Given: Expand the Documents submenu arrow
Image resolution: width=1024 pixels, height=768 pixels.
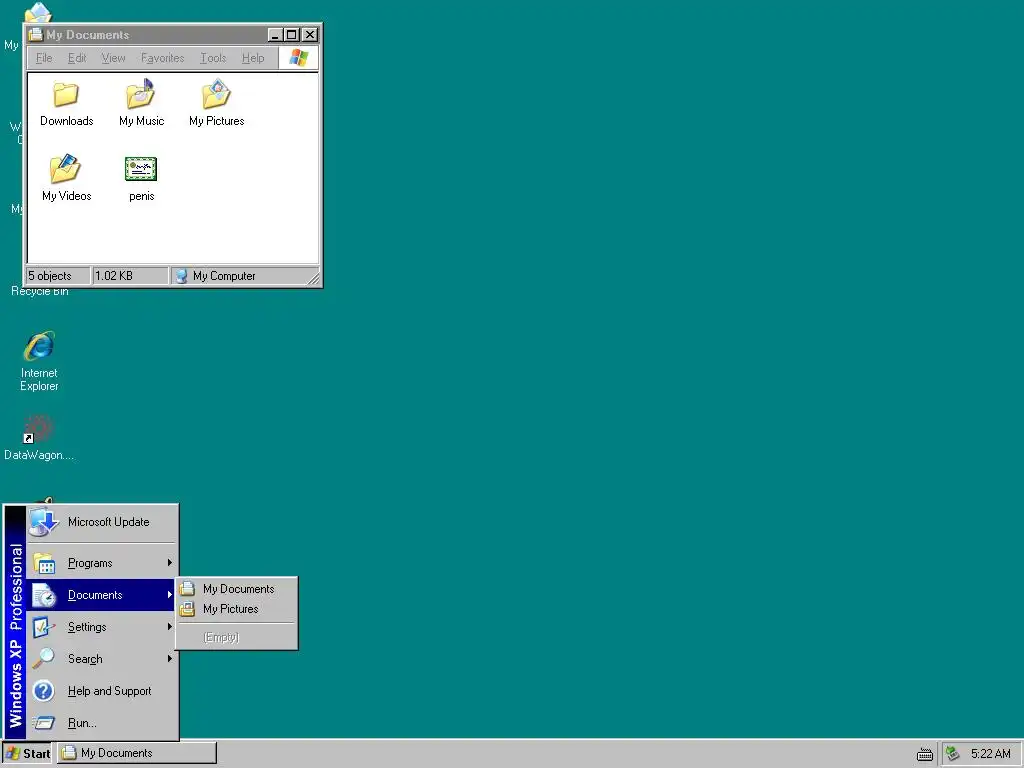Looking at the screenshot, I should (170, 595).
